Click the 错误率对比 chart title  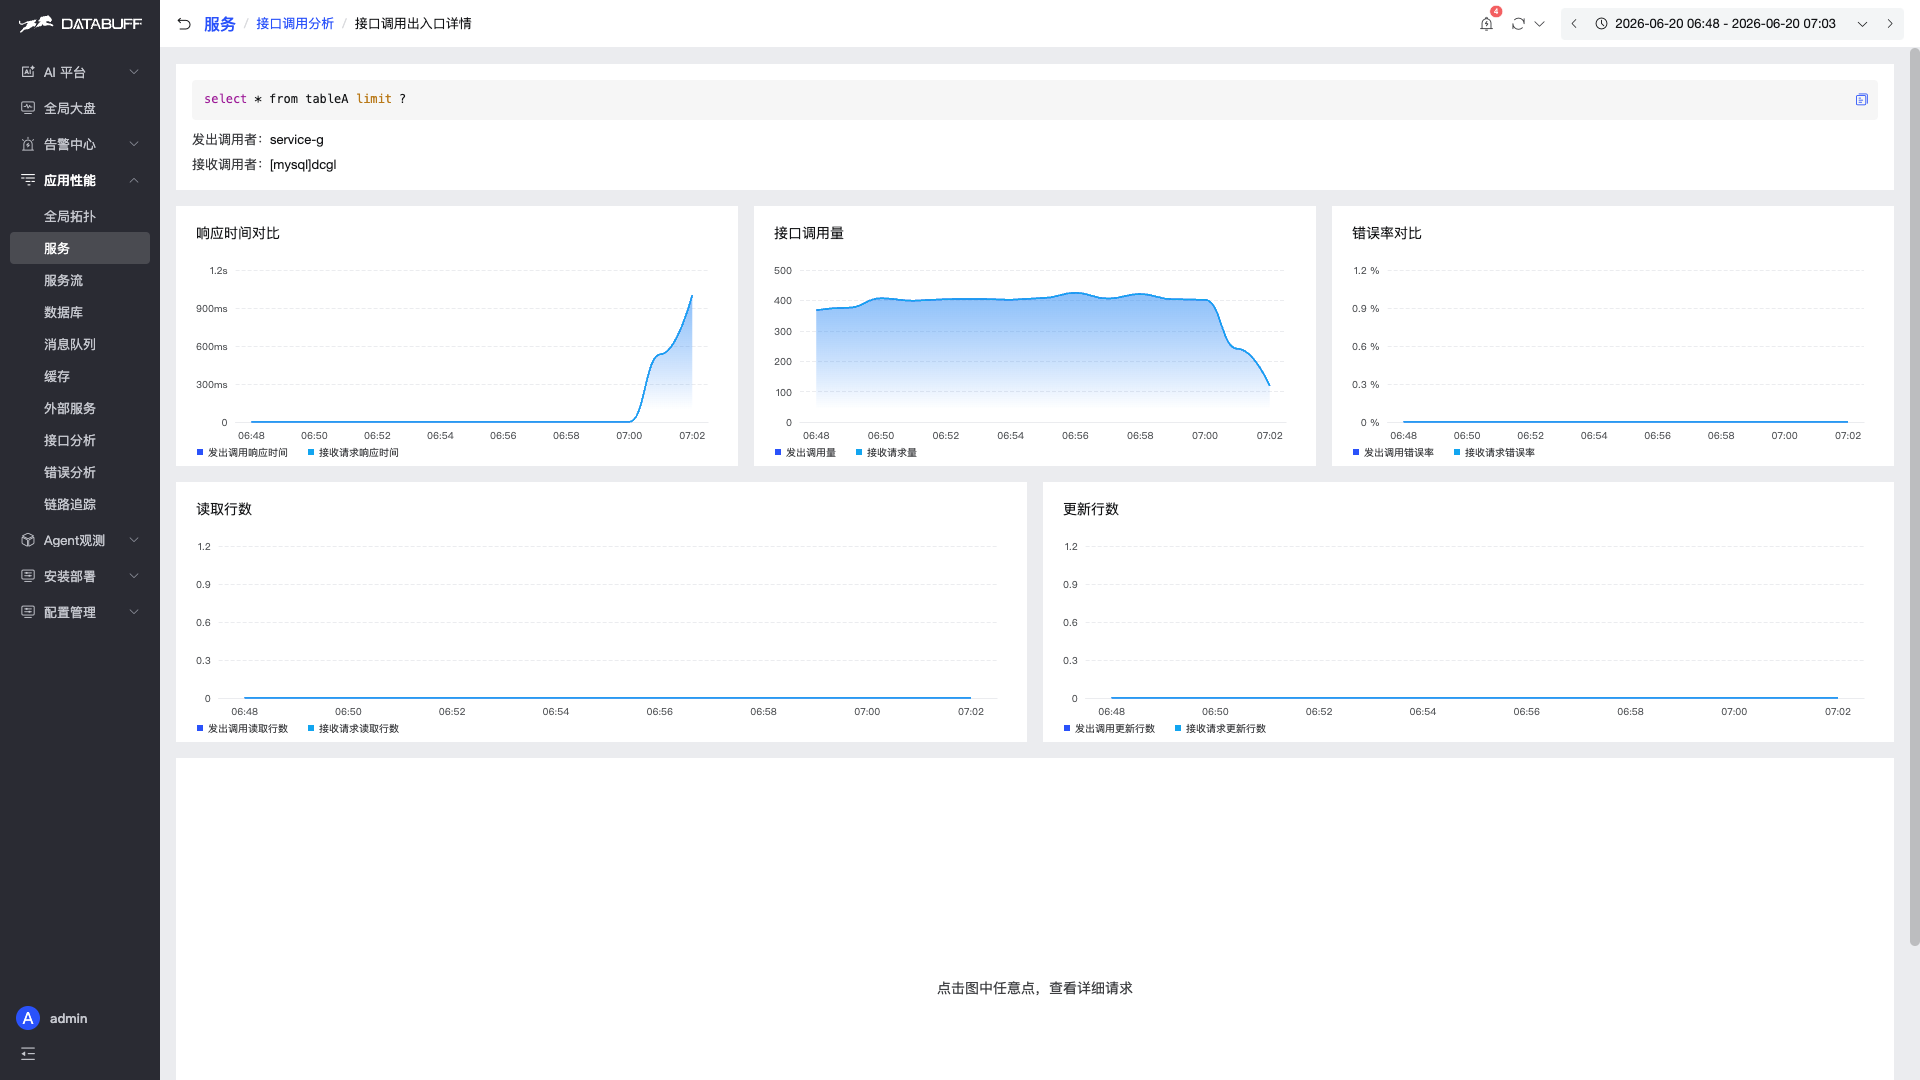(1387, 233)
